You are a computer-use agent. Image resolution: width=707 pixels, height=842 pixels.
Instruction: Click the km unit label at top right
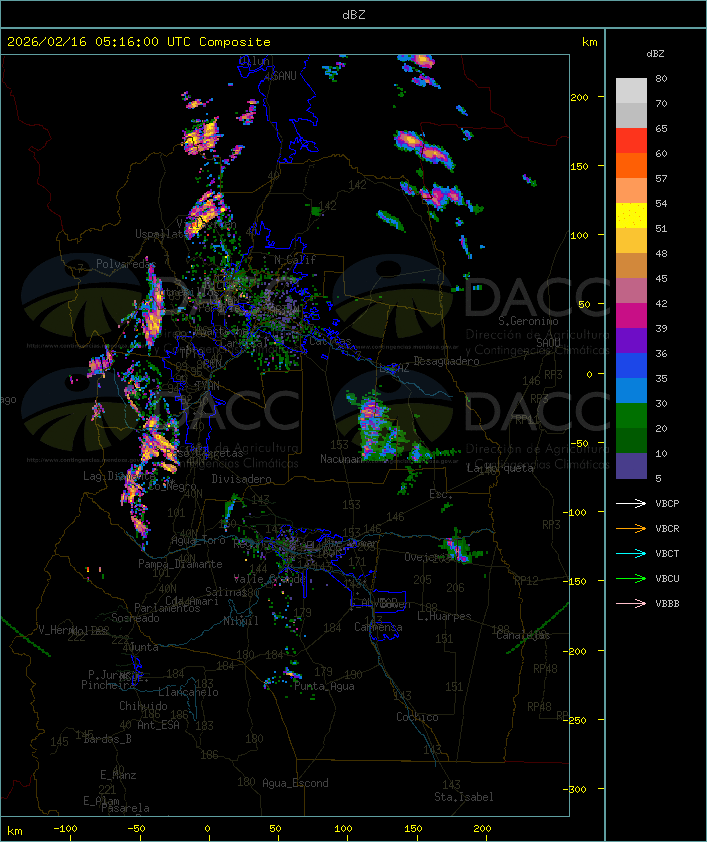pos(589,42)
